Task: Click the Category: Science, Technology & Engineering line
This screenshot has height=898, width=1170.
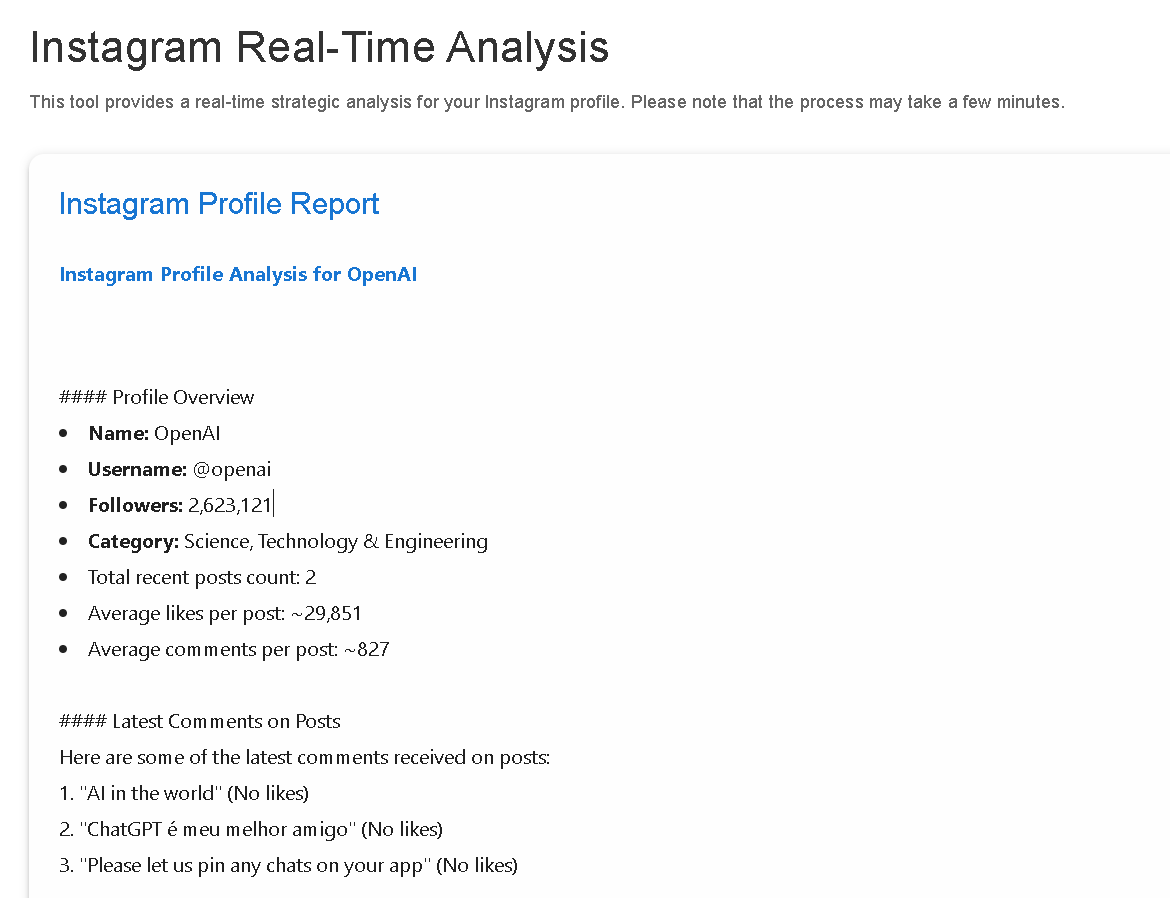Action: 288,541
